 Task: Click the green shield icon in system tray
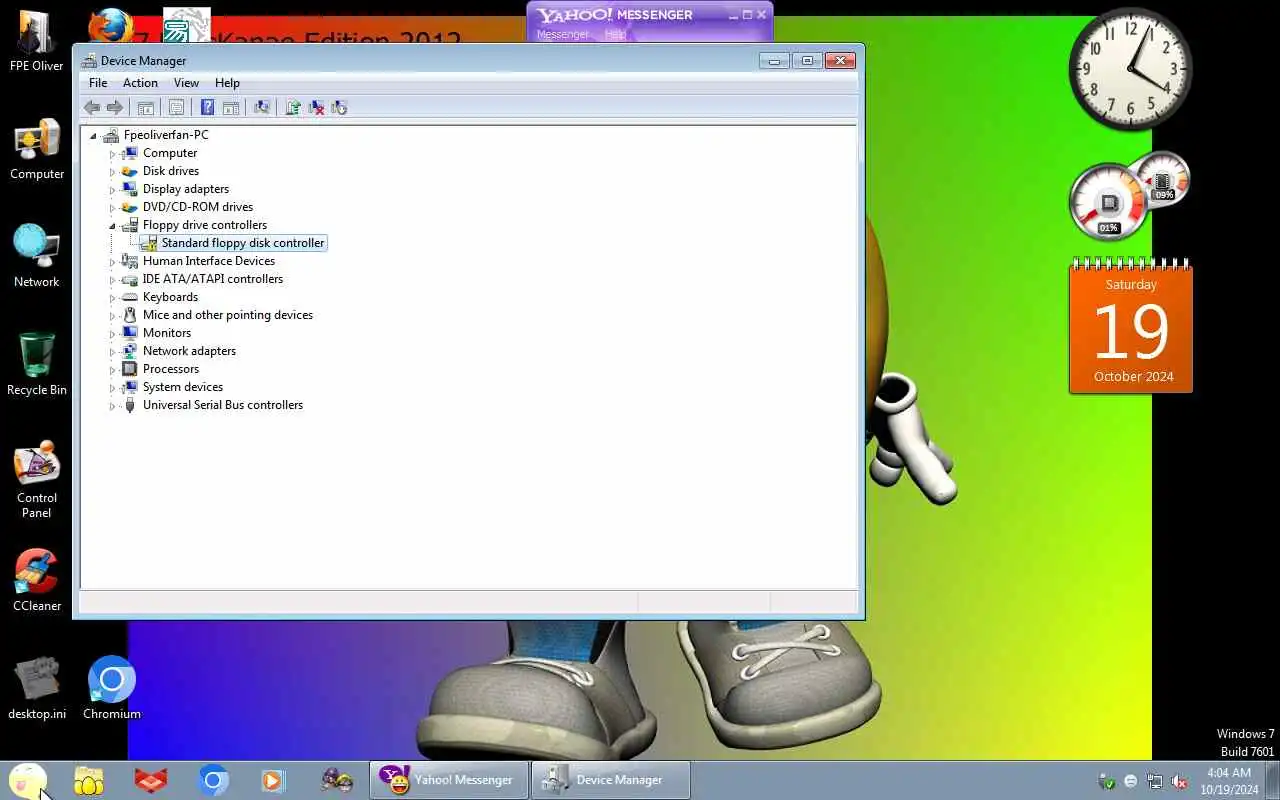[x=1107, y=781]
